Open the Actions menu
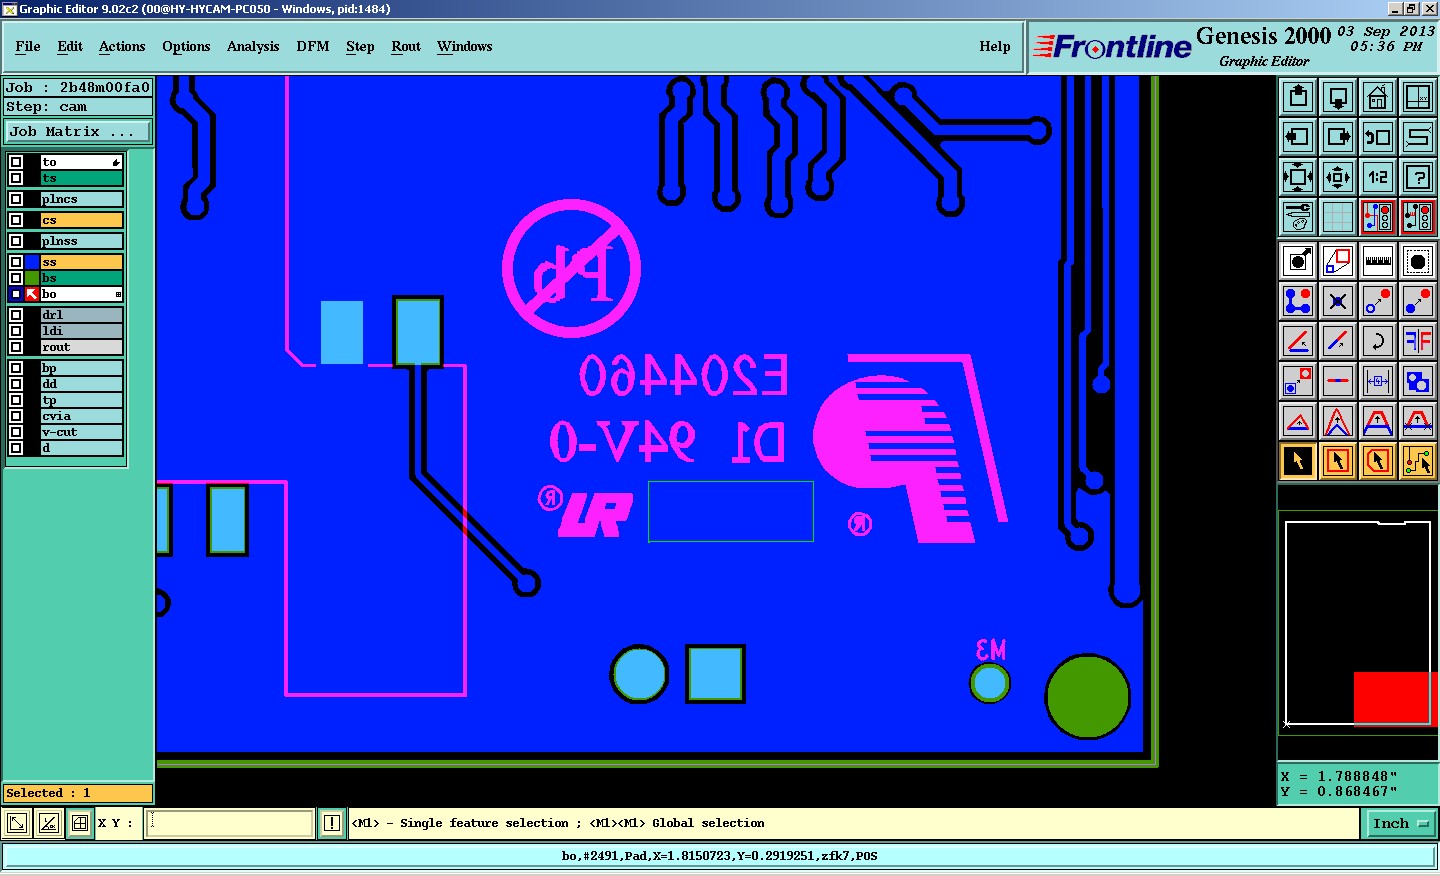This screenshot has height=876, width=1440. [x=122, y=46]
